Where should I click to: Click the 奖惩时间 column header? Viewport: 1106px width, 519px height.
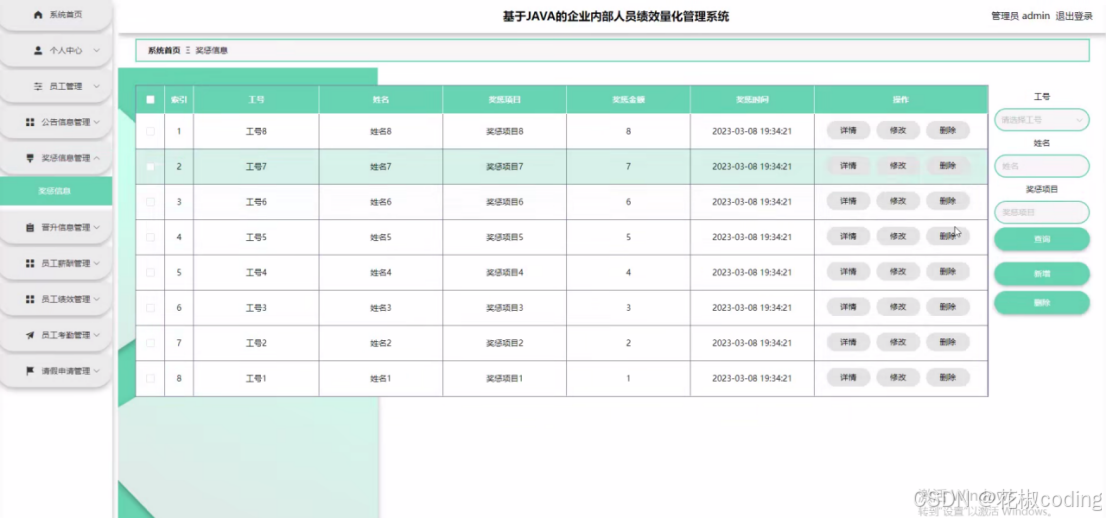(752, 99)
